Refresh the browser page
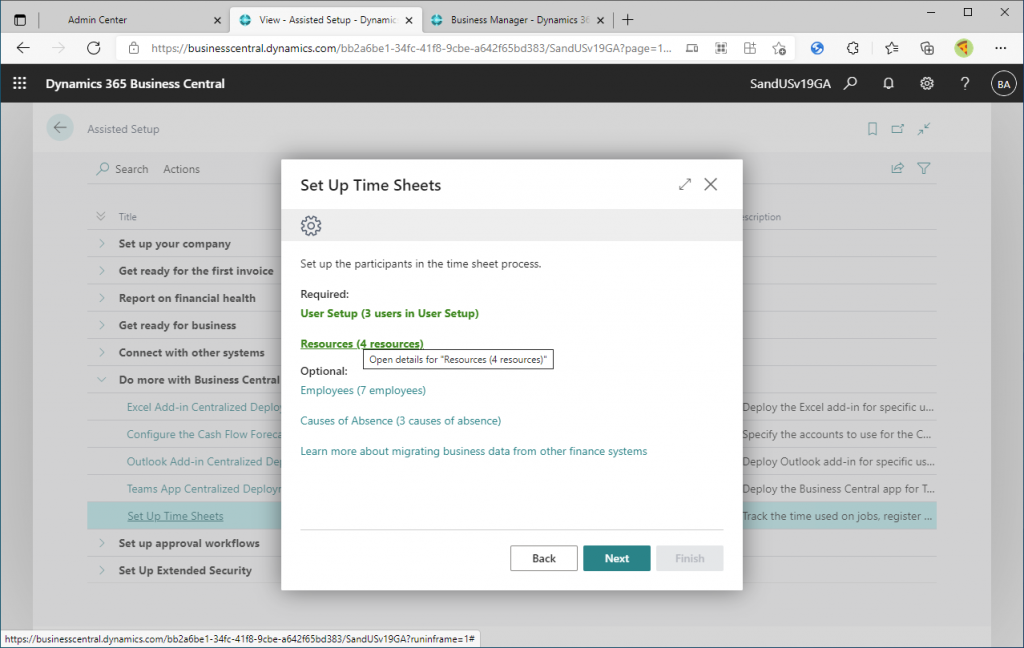The image size is (1024, 648). pos(94,48)
